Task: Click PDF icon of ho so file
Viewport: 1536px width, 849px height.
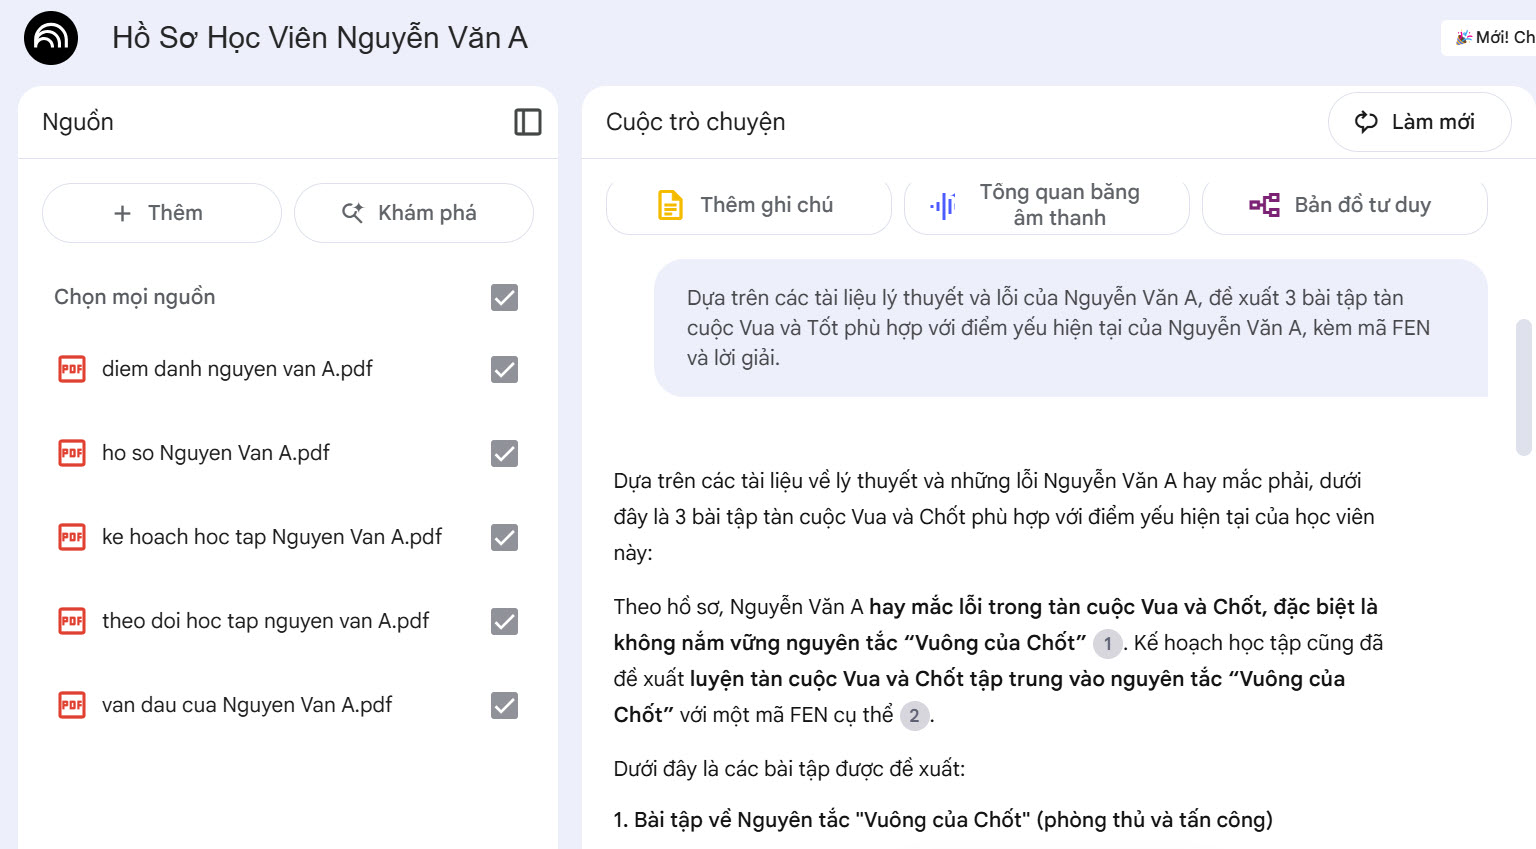Action: [x=72, y=453]
